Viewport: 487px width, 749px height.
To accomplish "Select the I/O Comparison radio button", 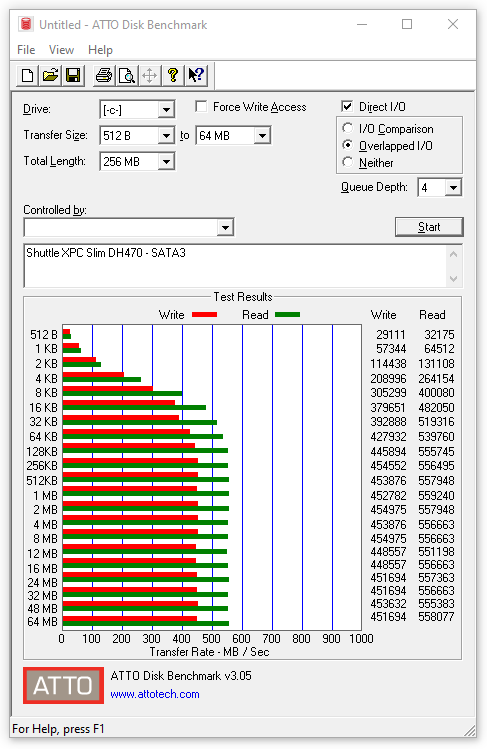I will click(x=348, y=128).
